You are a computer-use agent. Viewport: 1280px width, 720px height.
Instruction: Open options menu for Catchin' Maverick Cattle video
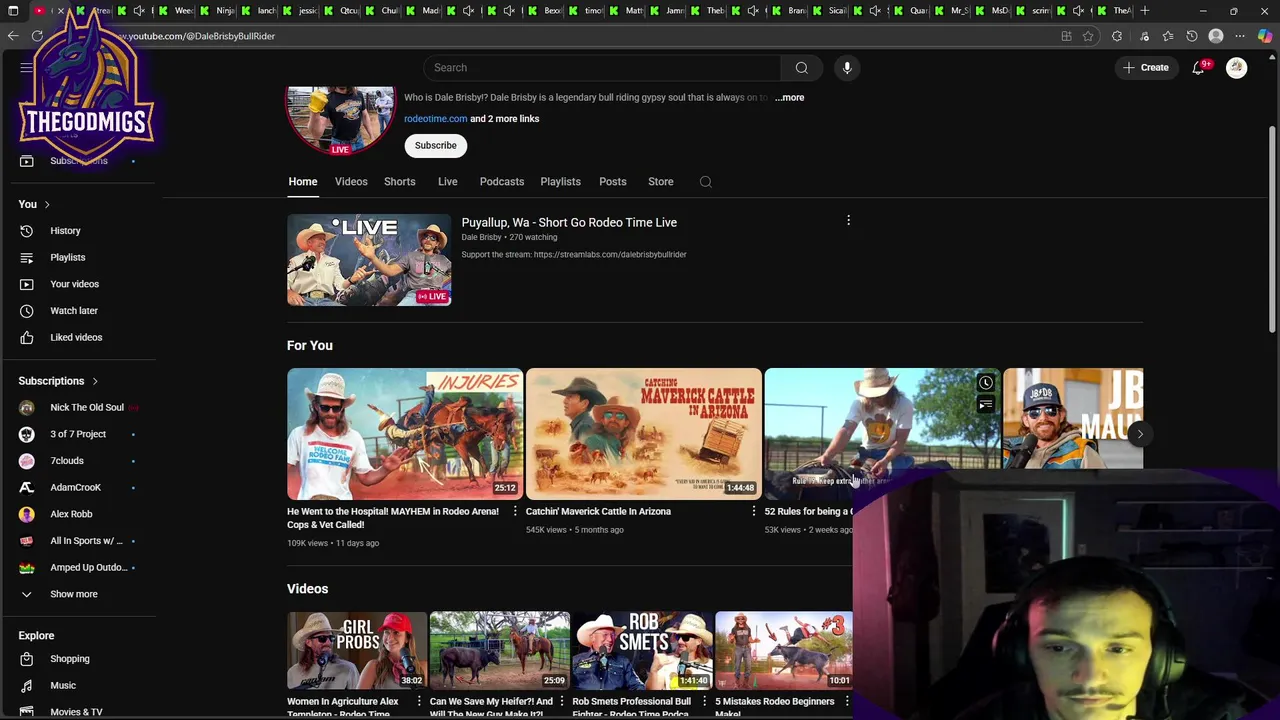(x=754, y=511)
